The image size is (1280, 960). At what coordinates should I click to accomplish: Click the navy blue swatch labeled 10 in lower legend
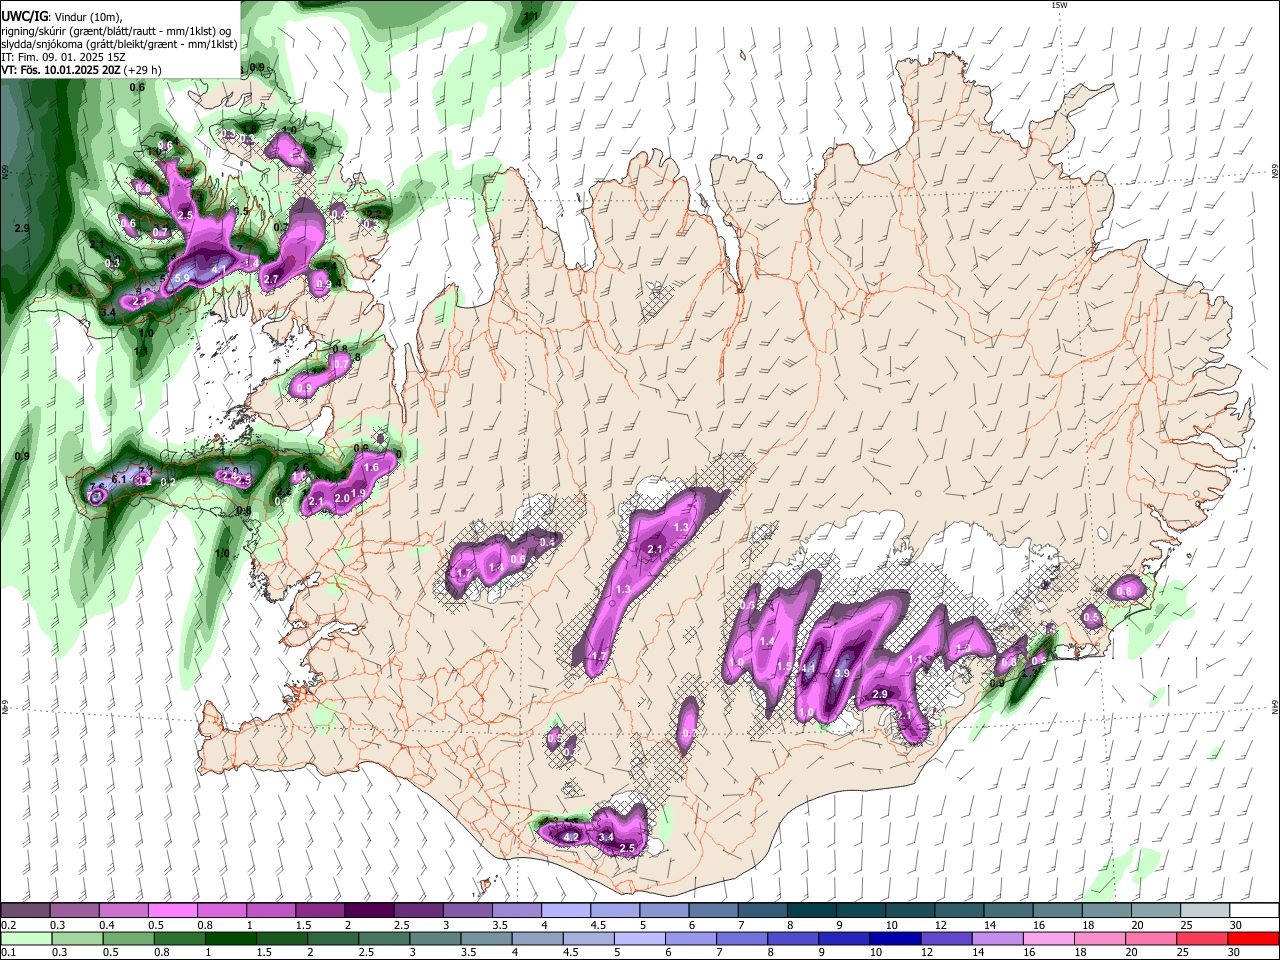coord(895,938)
